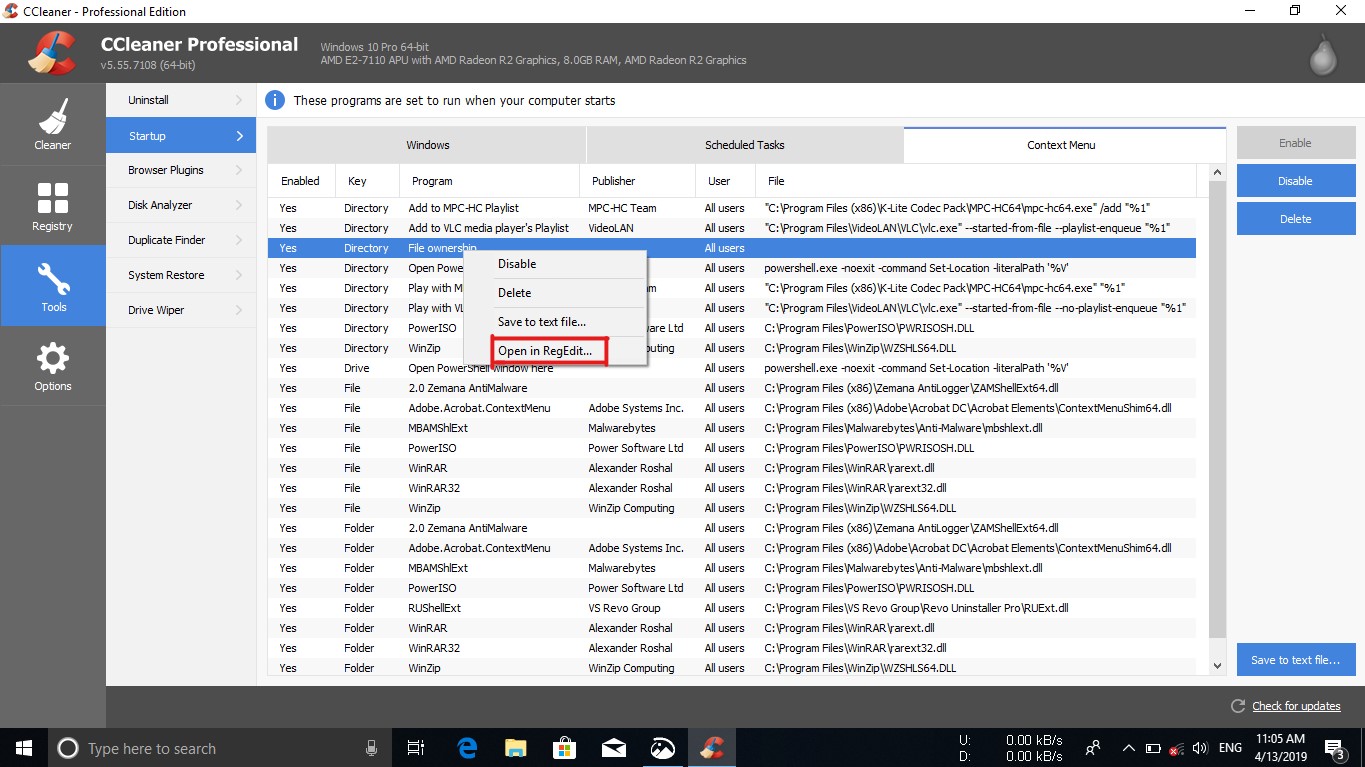Click the CCleaner logo in the header
The image size is (1365, 767).
[x=52, y=52]
